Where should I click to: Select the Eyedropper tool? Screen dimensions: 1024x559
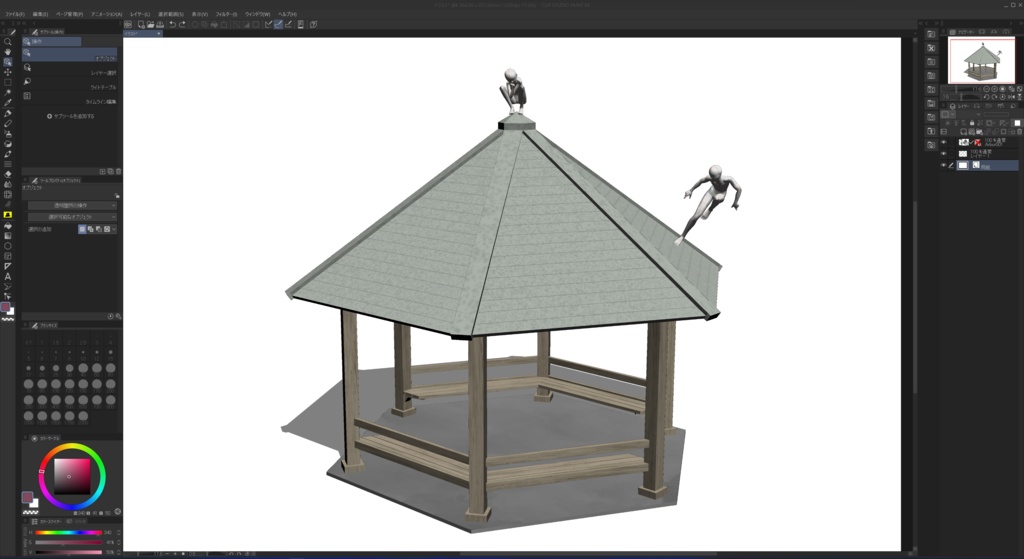(8, 103)
